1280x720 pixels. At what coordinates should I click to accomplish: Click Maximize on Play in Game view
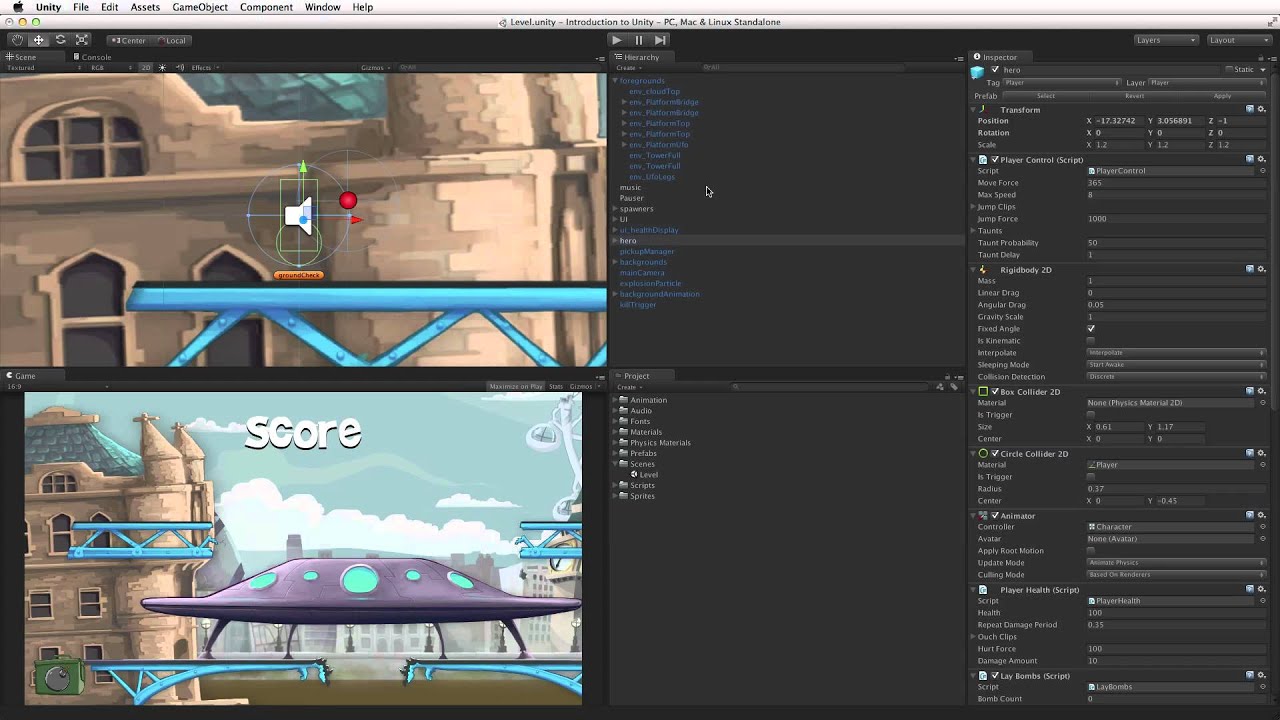pos(516,386)
